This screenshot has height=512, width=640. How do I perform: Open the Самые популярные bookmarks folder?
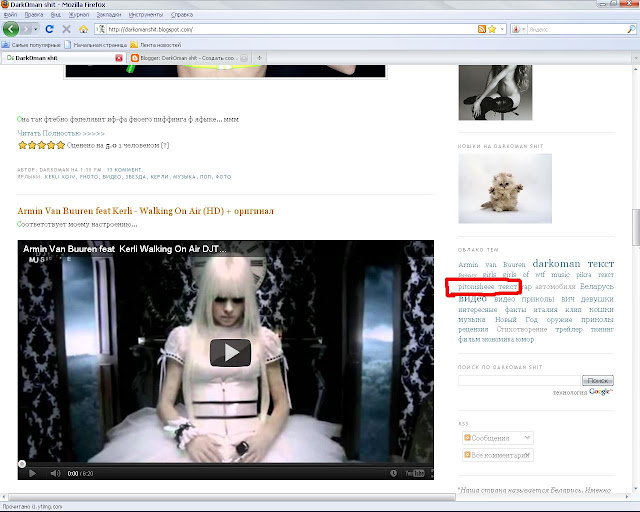[x=31, y=45]
